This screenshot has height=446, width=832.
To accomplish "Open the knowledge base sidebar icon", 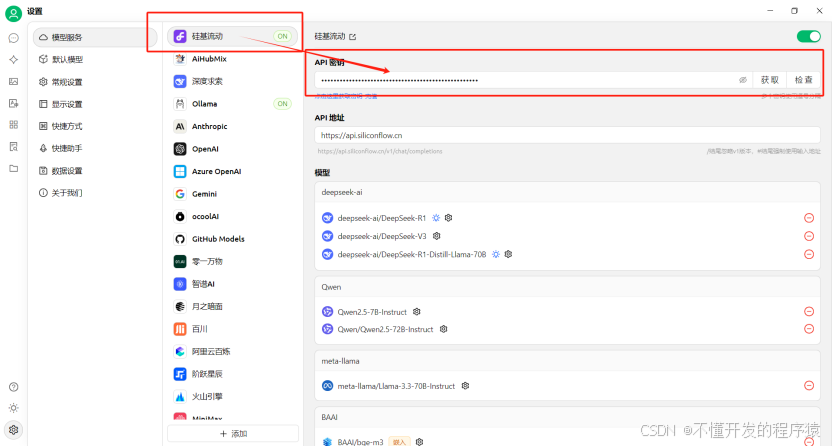I will (14, 146).
